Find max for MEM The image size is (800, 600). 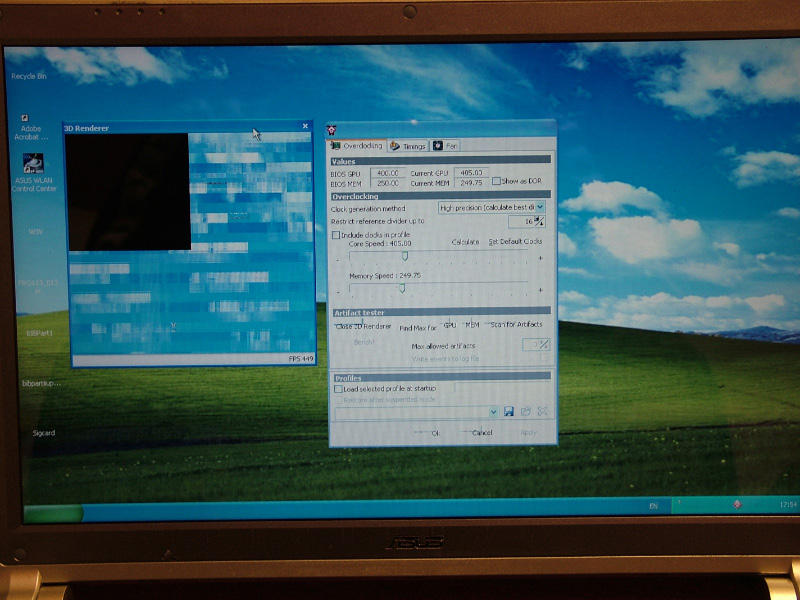[x=472, y=324]
